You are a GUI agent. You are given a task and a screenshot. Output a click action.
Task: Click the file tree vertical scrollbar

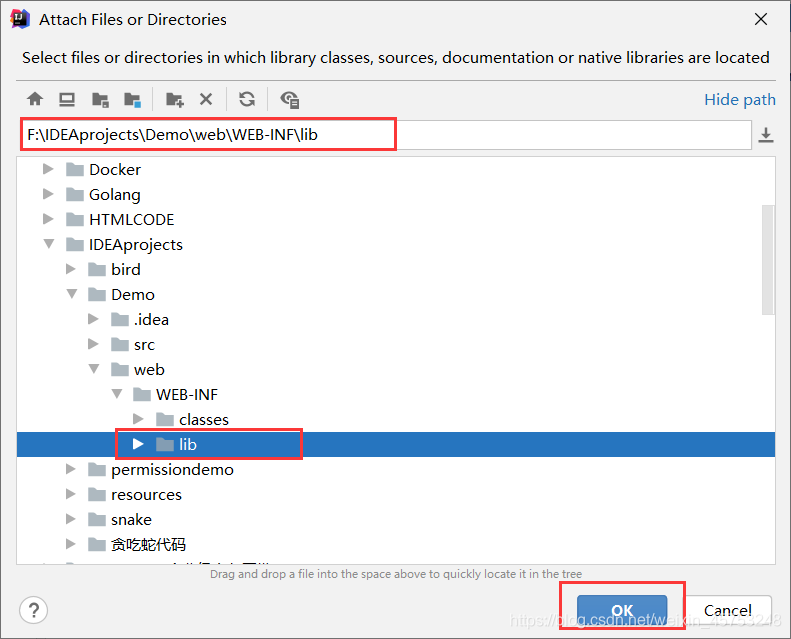pos(768,260)
